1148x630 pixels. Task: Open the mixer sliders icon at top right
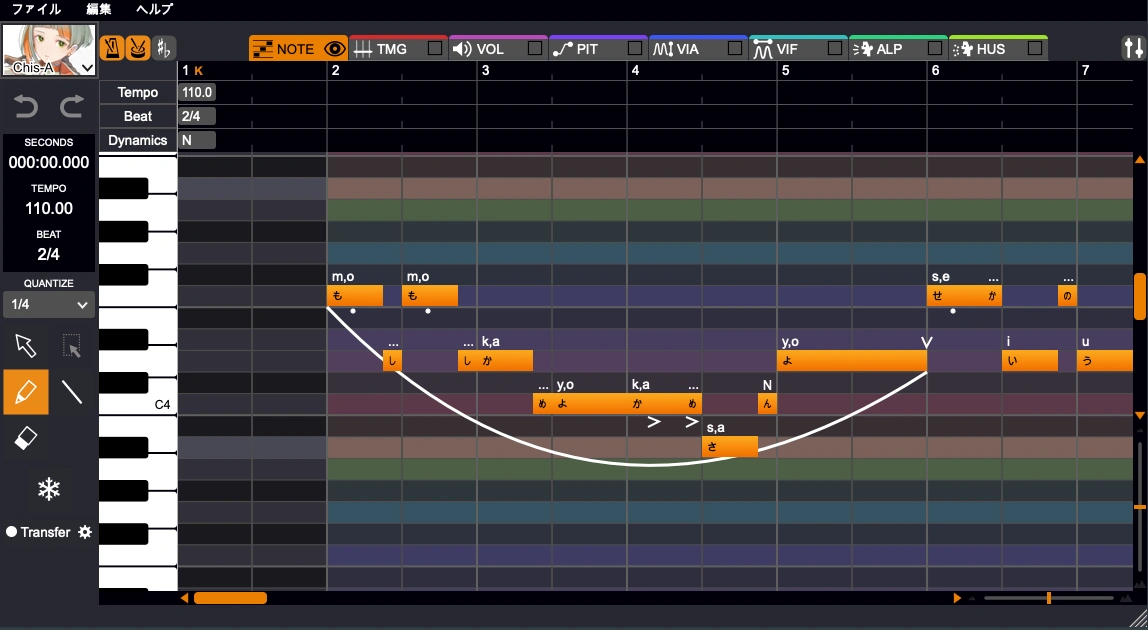tap(1133, 48)
